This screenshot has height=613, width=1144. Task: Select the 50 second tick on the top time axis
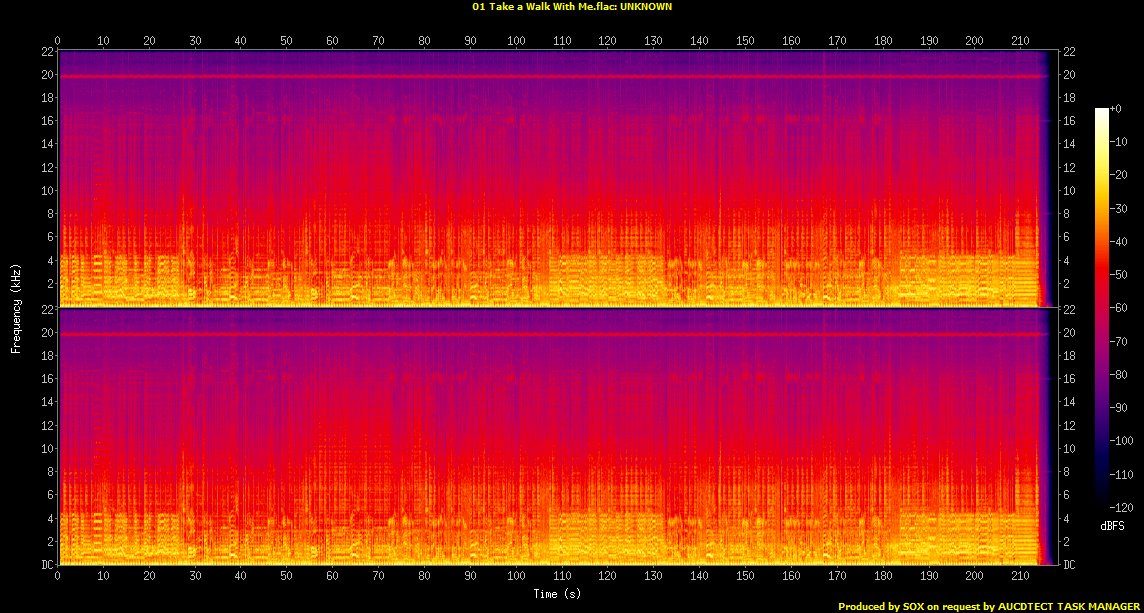287,40
